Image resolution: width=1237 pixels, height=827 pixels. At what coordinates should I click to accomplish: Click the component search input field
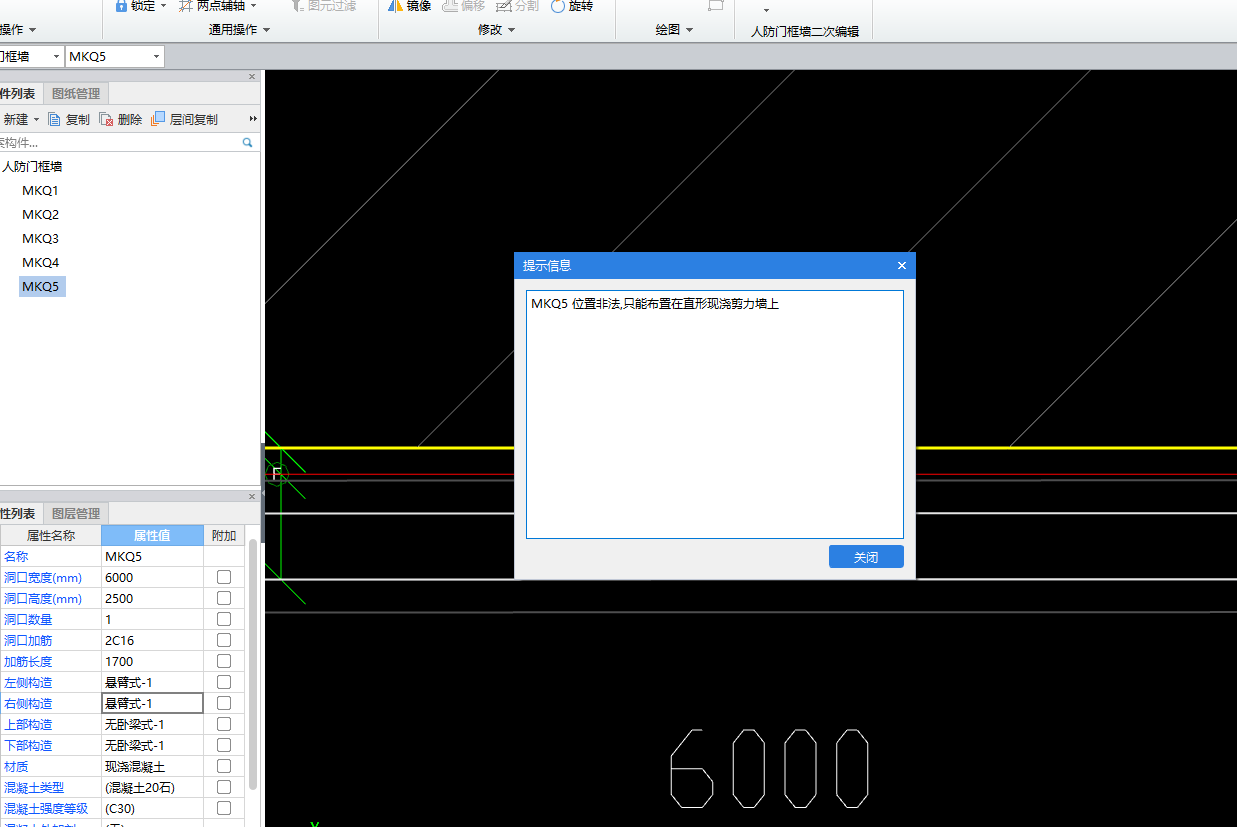[x=120, y=143]
